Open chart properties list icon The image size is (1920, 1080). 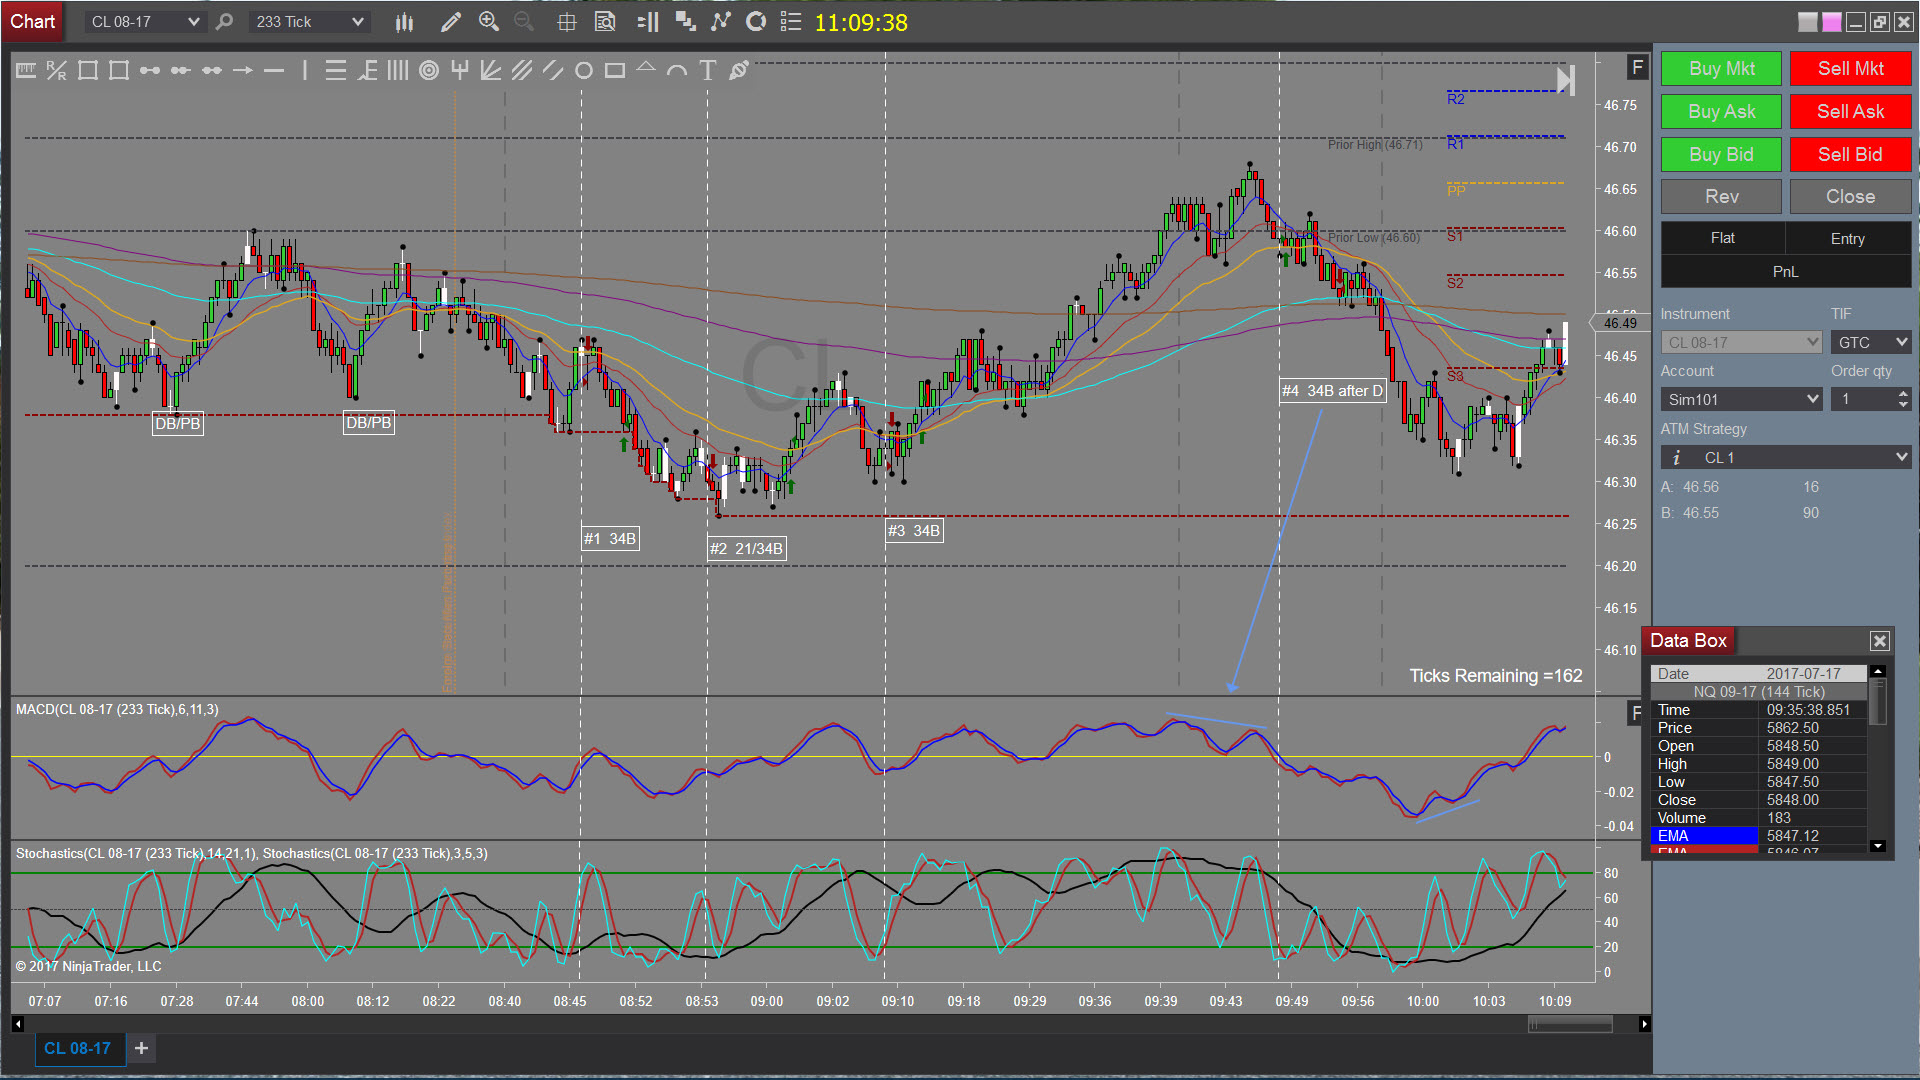[791, 22]
